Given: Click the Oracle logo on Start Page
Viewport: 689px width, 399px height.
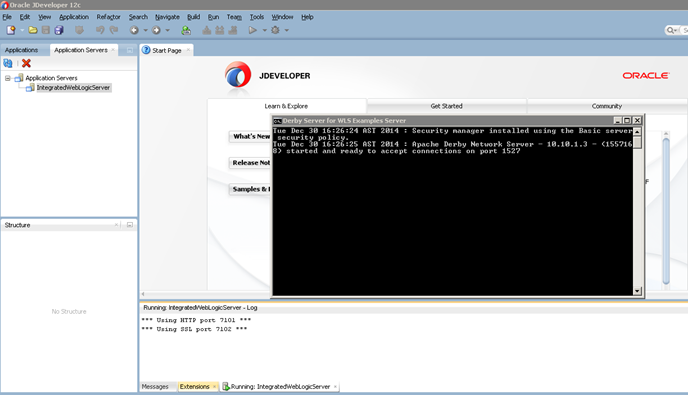Looking at the screenshot, I should (x=645, y=76).
